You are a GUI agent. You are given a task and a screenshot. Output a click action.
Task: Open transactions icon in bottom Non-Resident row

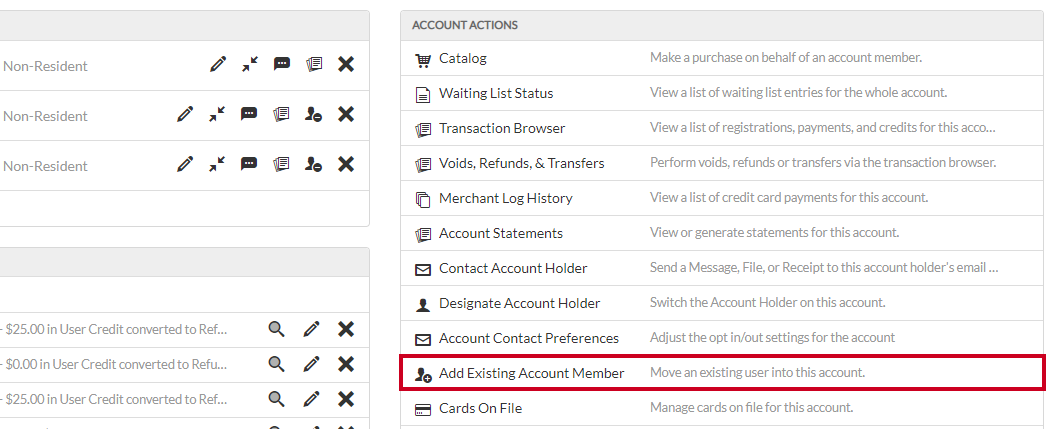click(x=281, y=164)
